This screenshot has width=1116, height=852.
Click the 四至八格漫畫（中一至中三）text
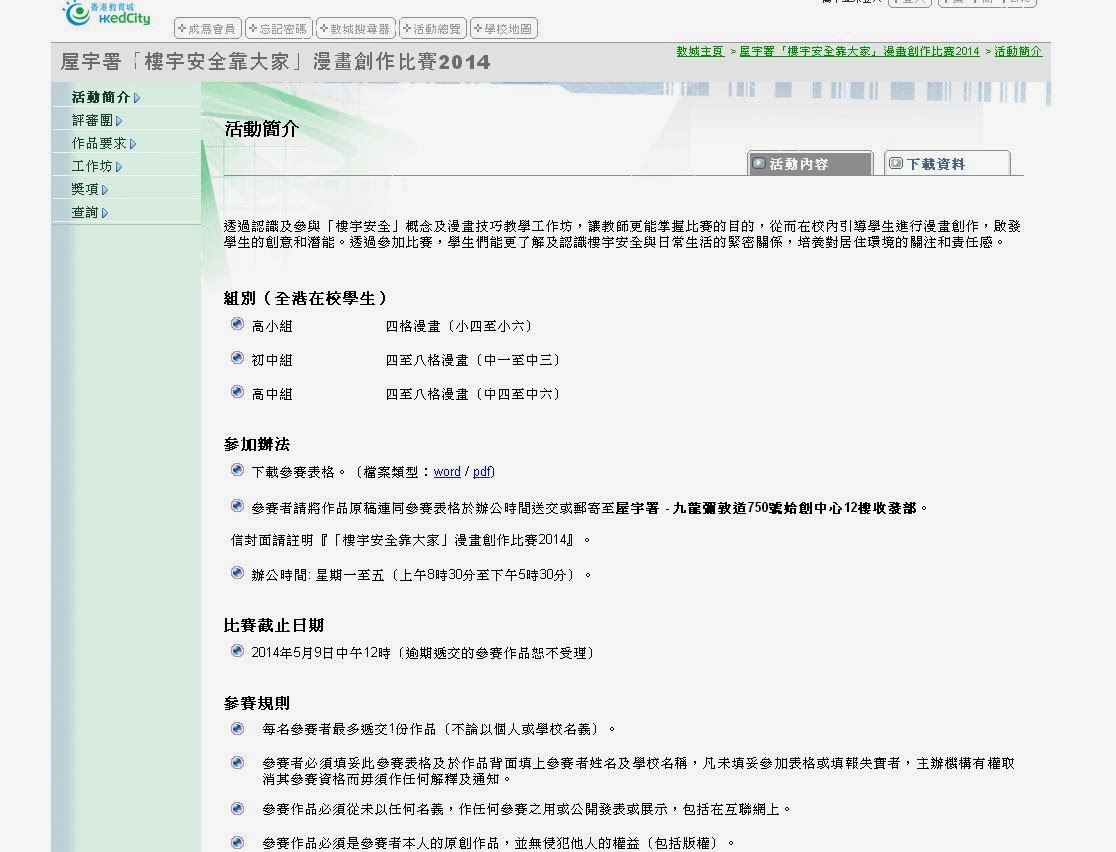click(x=473, y=360)
